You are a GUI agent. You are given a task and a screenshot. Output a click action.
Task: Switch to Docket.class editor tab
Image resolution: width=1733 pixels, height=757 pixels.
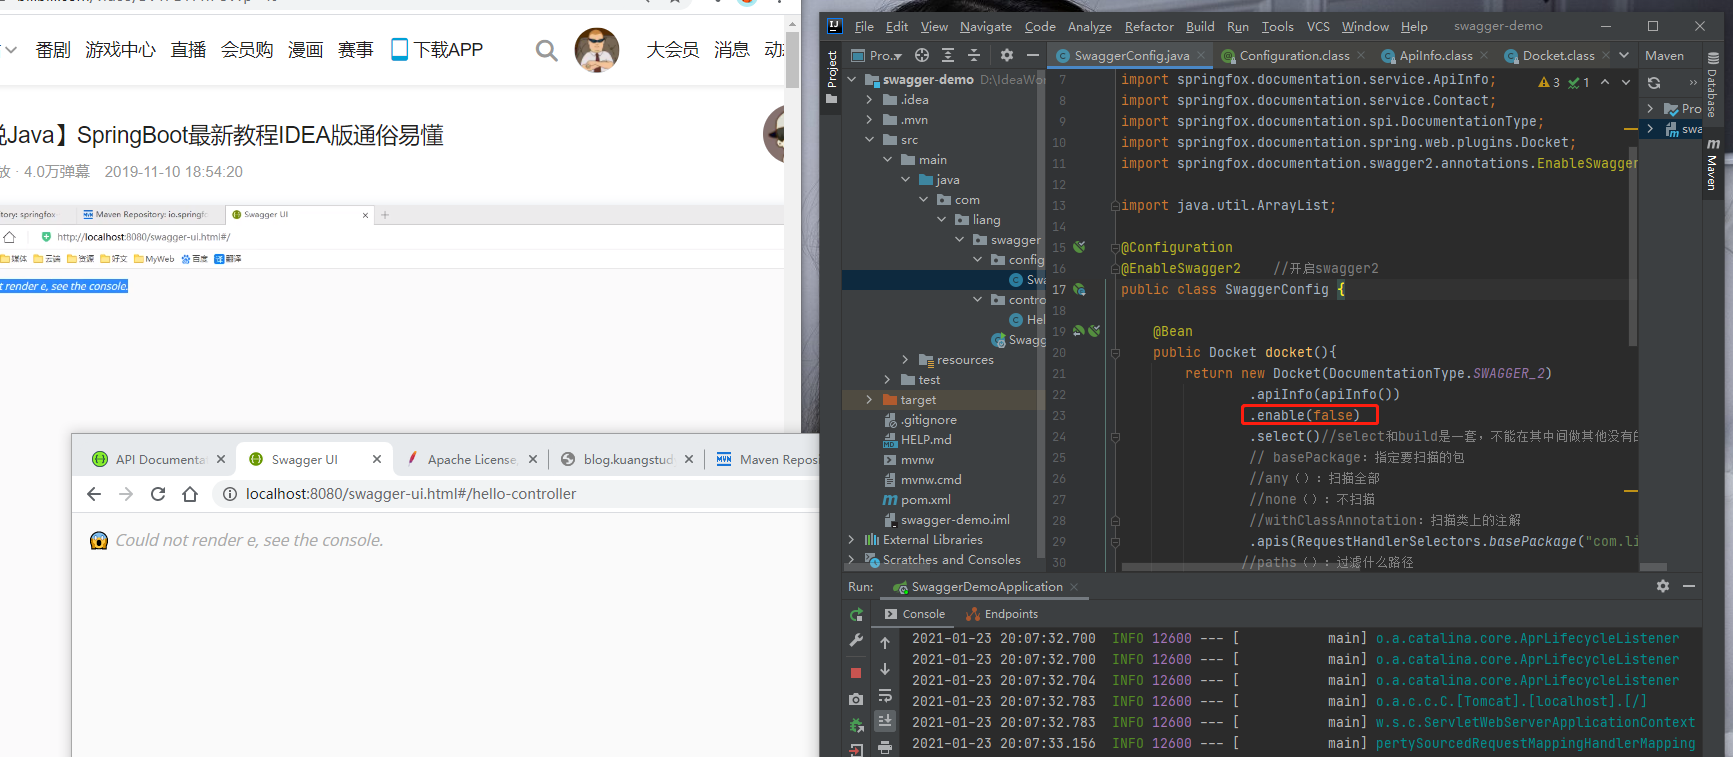tap(1558, 55)
